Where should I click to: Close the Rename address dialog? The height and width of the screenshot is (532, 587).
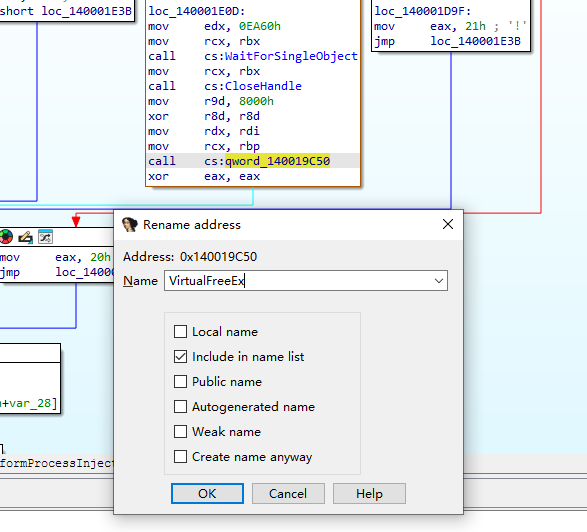tap(448, 224)
